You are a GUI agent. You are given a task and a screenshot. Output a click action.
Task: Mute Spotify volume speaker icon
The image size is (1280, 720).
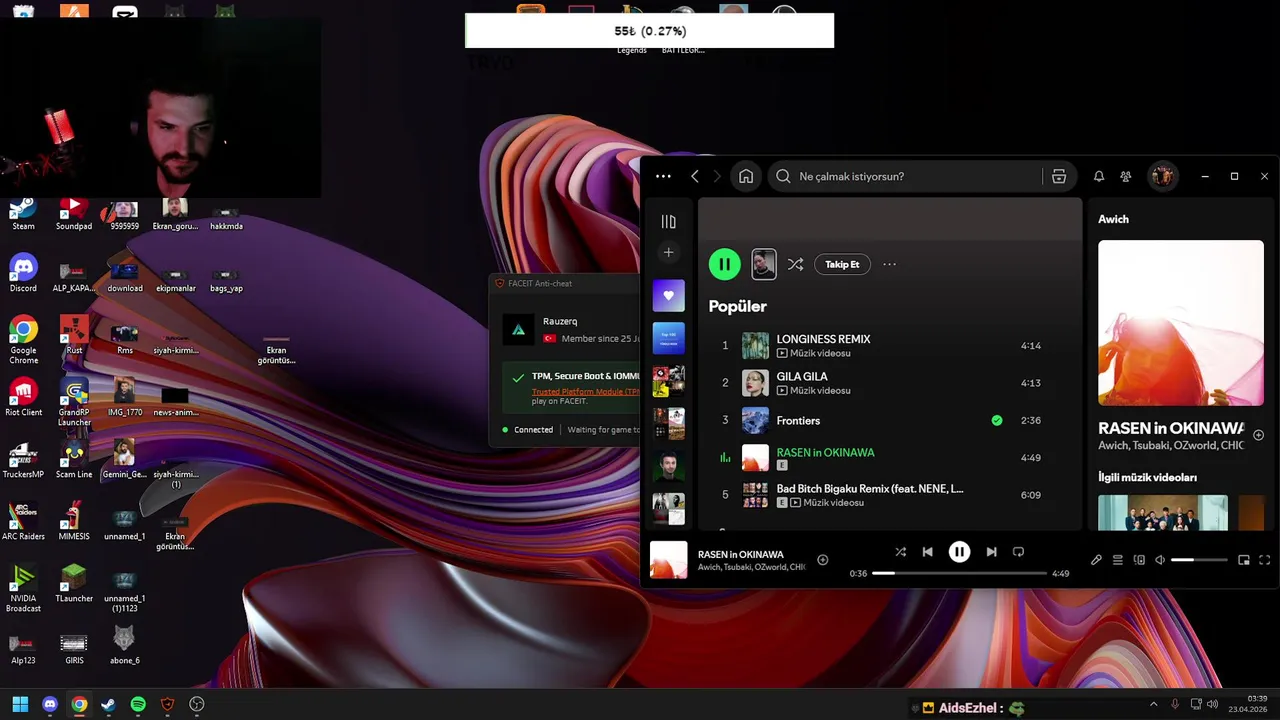point(1160,560)
